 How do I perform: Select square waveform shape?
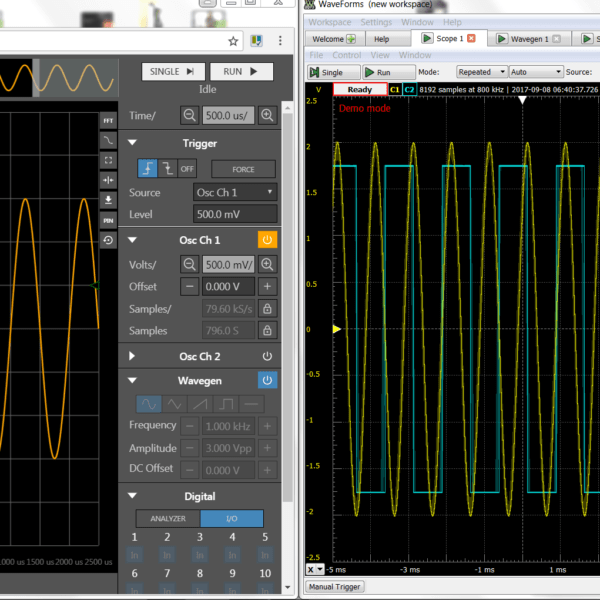(226, 404)
